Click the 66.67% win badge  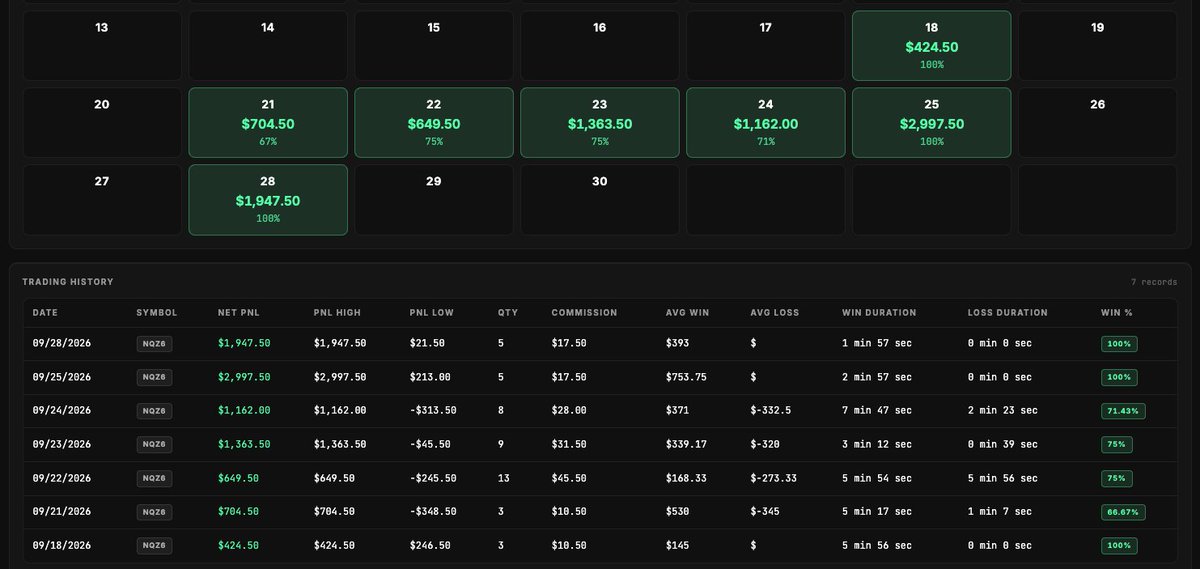tap(1123, 512)
